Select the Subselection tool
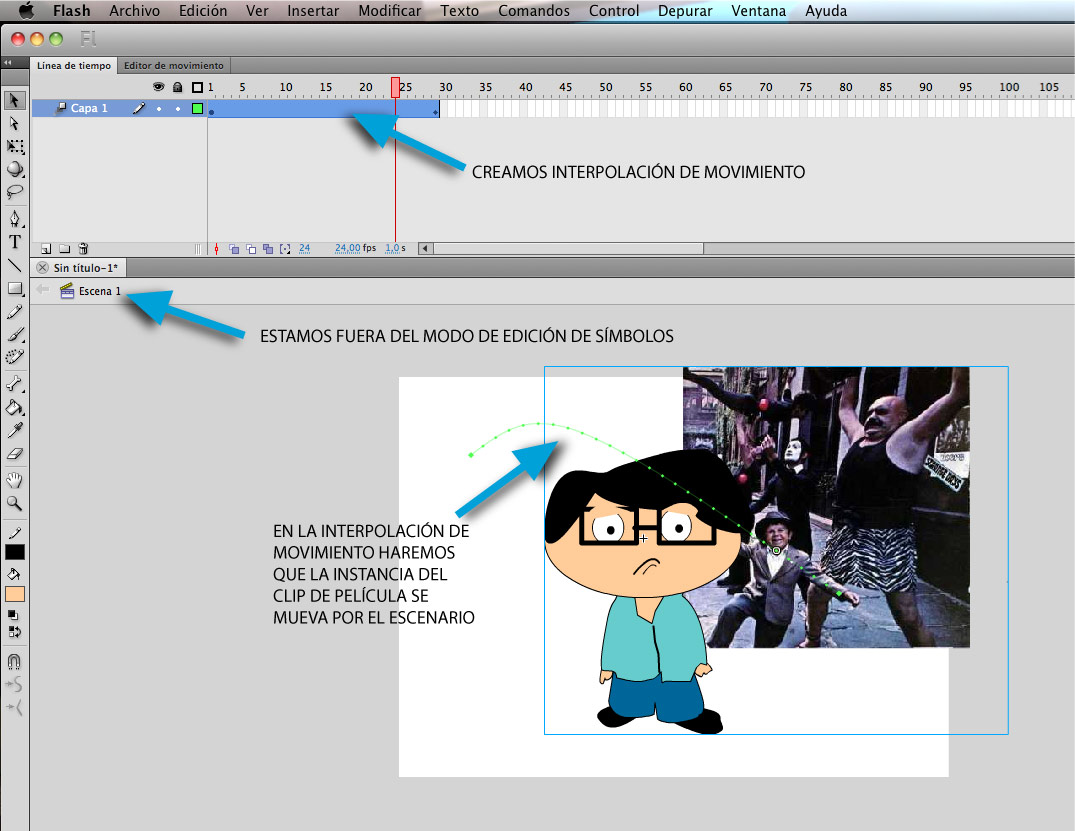Screen dimensions: 1075x831 tap(14, 123)
